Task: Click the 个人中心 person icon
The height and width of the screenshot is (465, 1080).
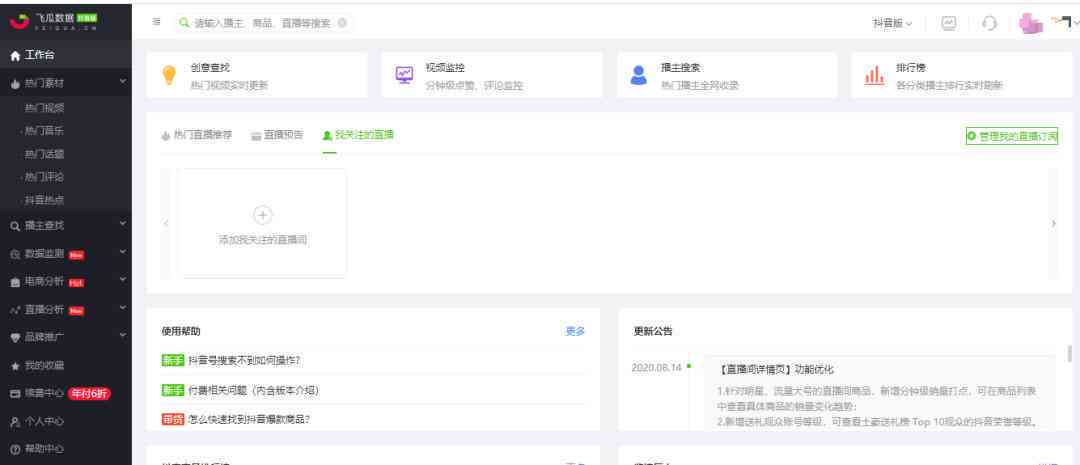Action: pos(15,422)
